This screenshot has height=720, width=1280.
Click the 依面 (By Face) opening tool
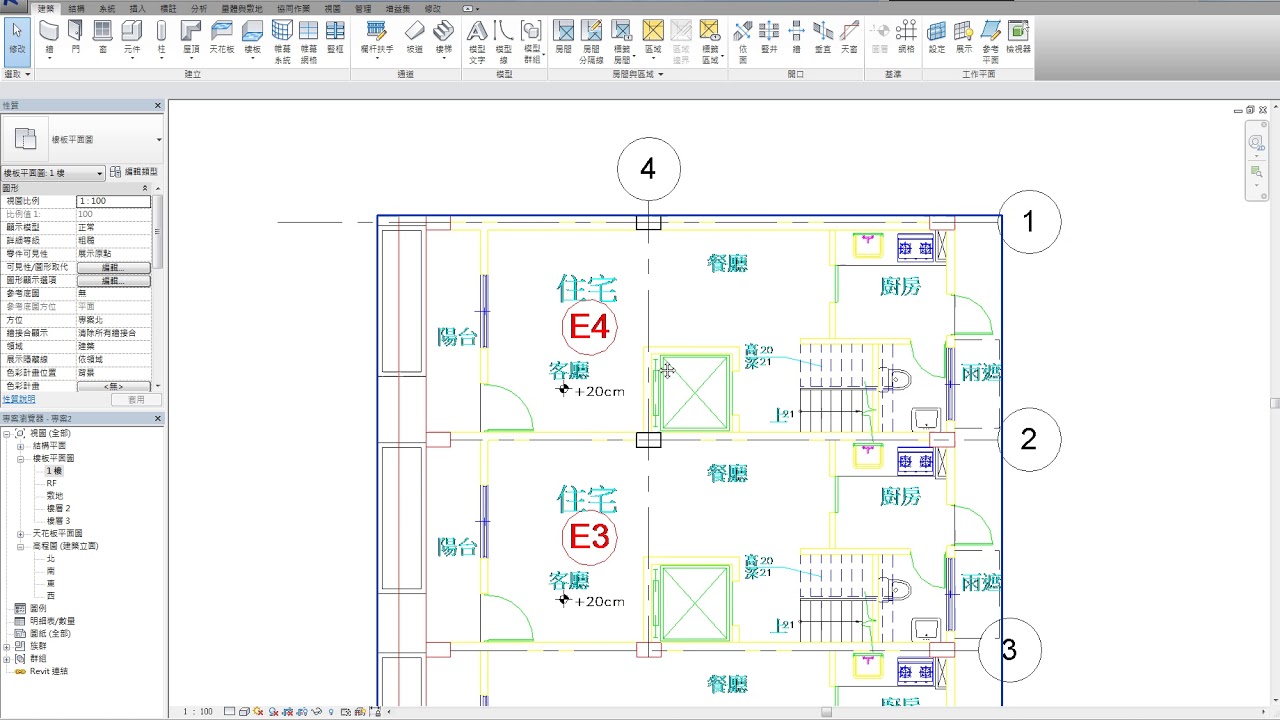click(x=743, y=42)
